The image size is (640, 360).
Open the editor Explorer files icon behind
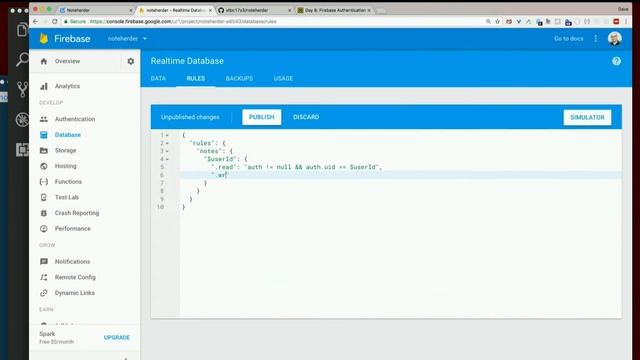[x=22, y=29]
